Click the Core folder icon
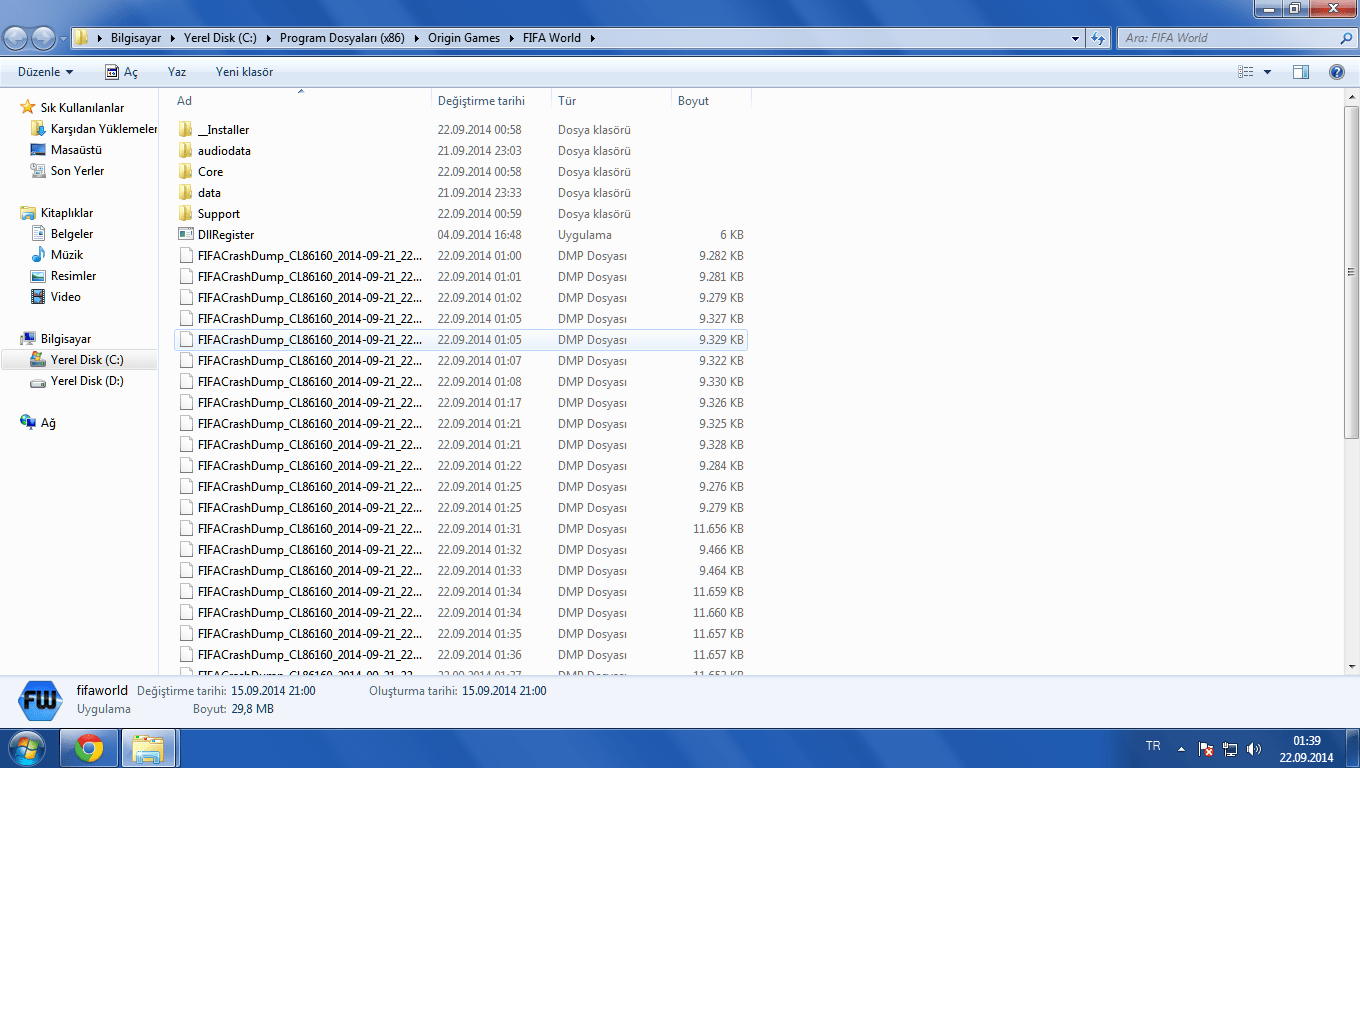Screen dimensions: 1360x1020 click(x=186, y=172)
